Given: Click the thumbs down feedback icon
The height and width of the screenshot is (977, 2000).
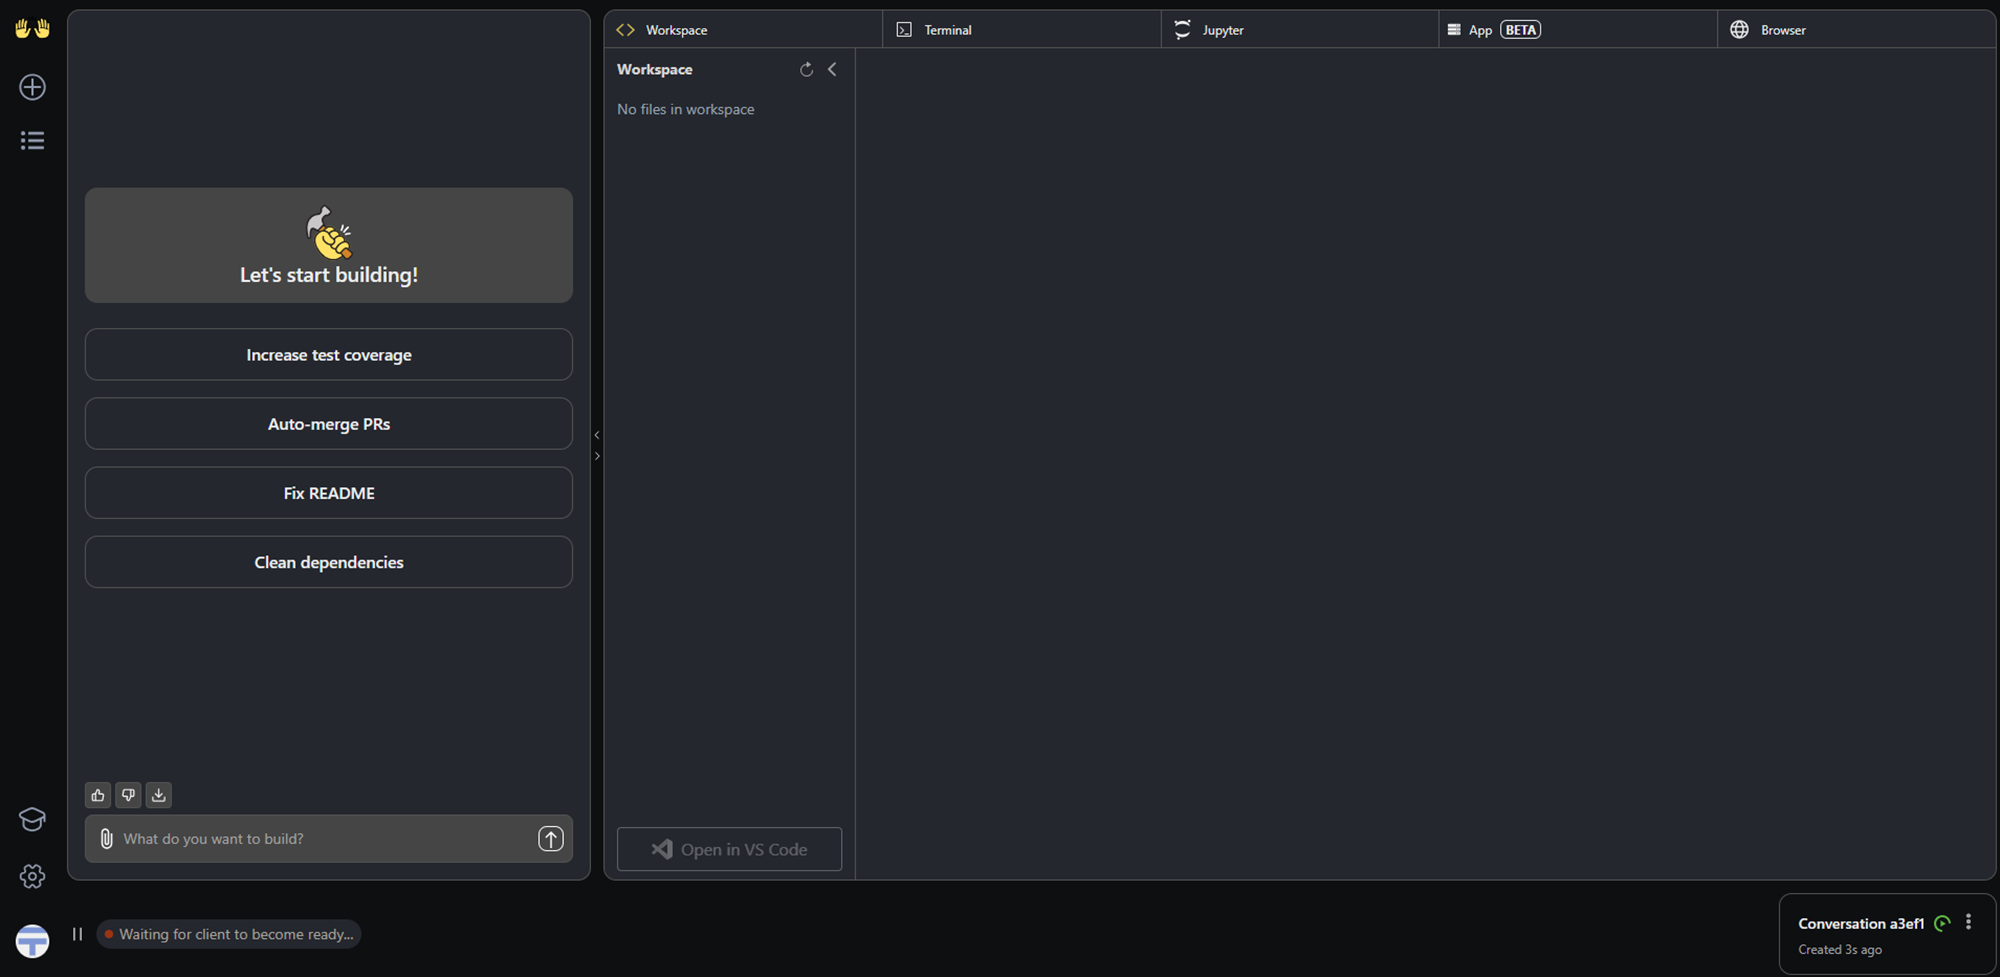Looking at the screenshot, I should click(128, 795).
